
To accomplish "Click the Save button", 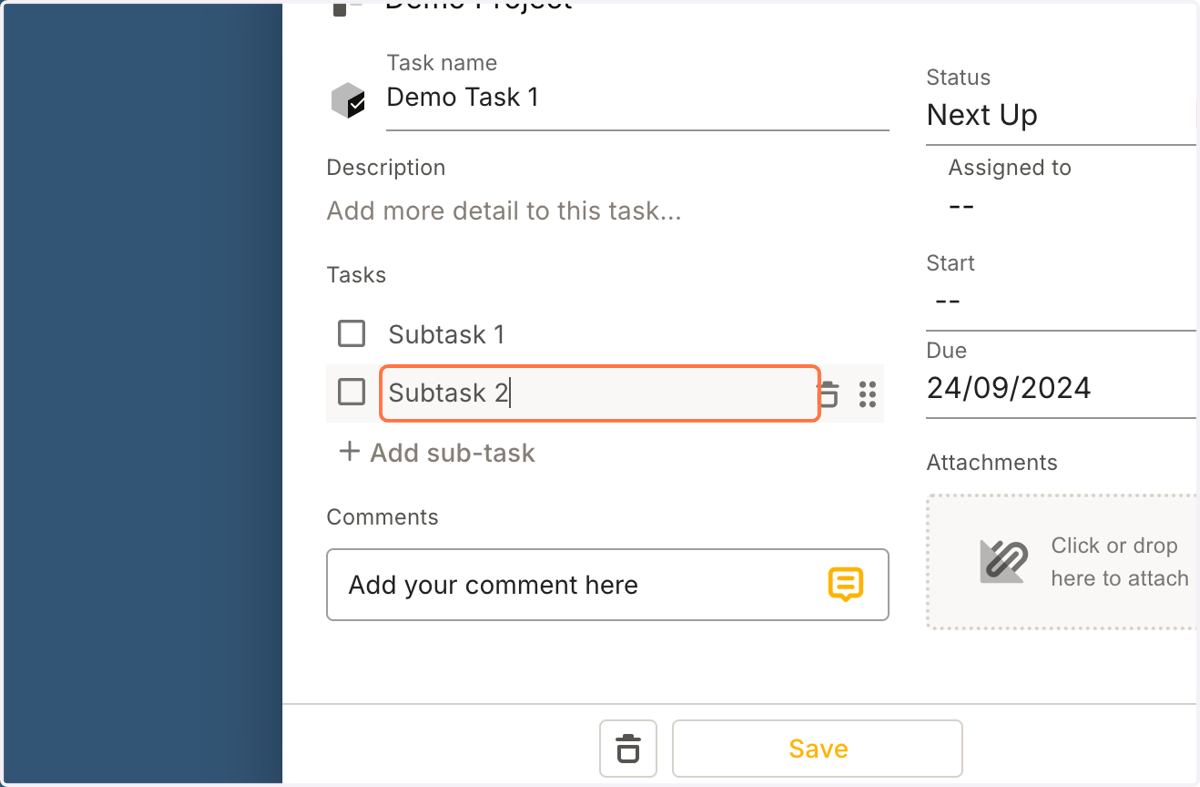I will click(817, 748).
